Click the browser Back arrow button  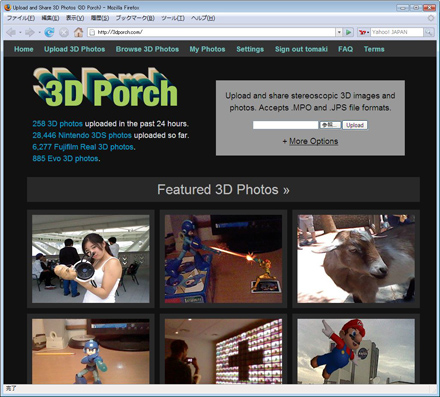[11, 32]
